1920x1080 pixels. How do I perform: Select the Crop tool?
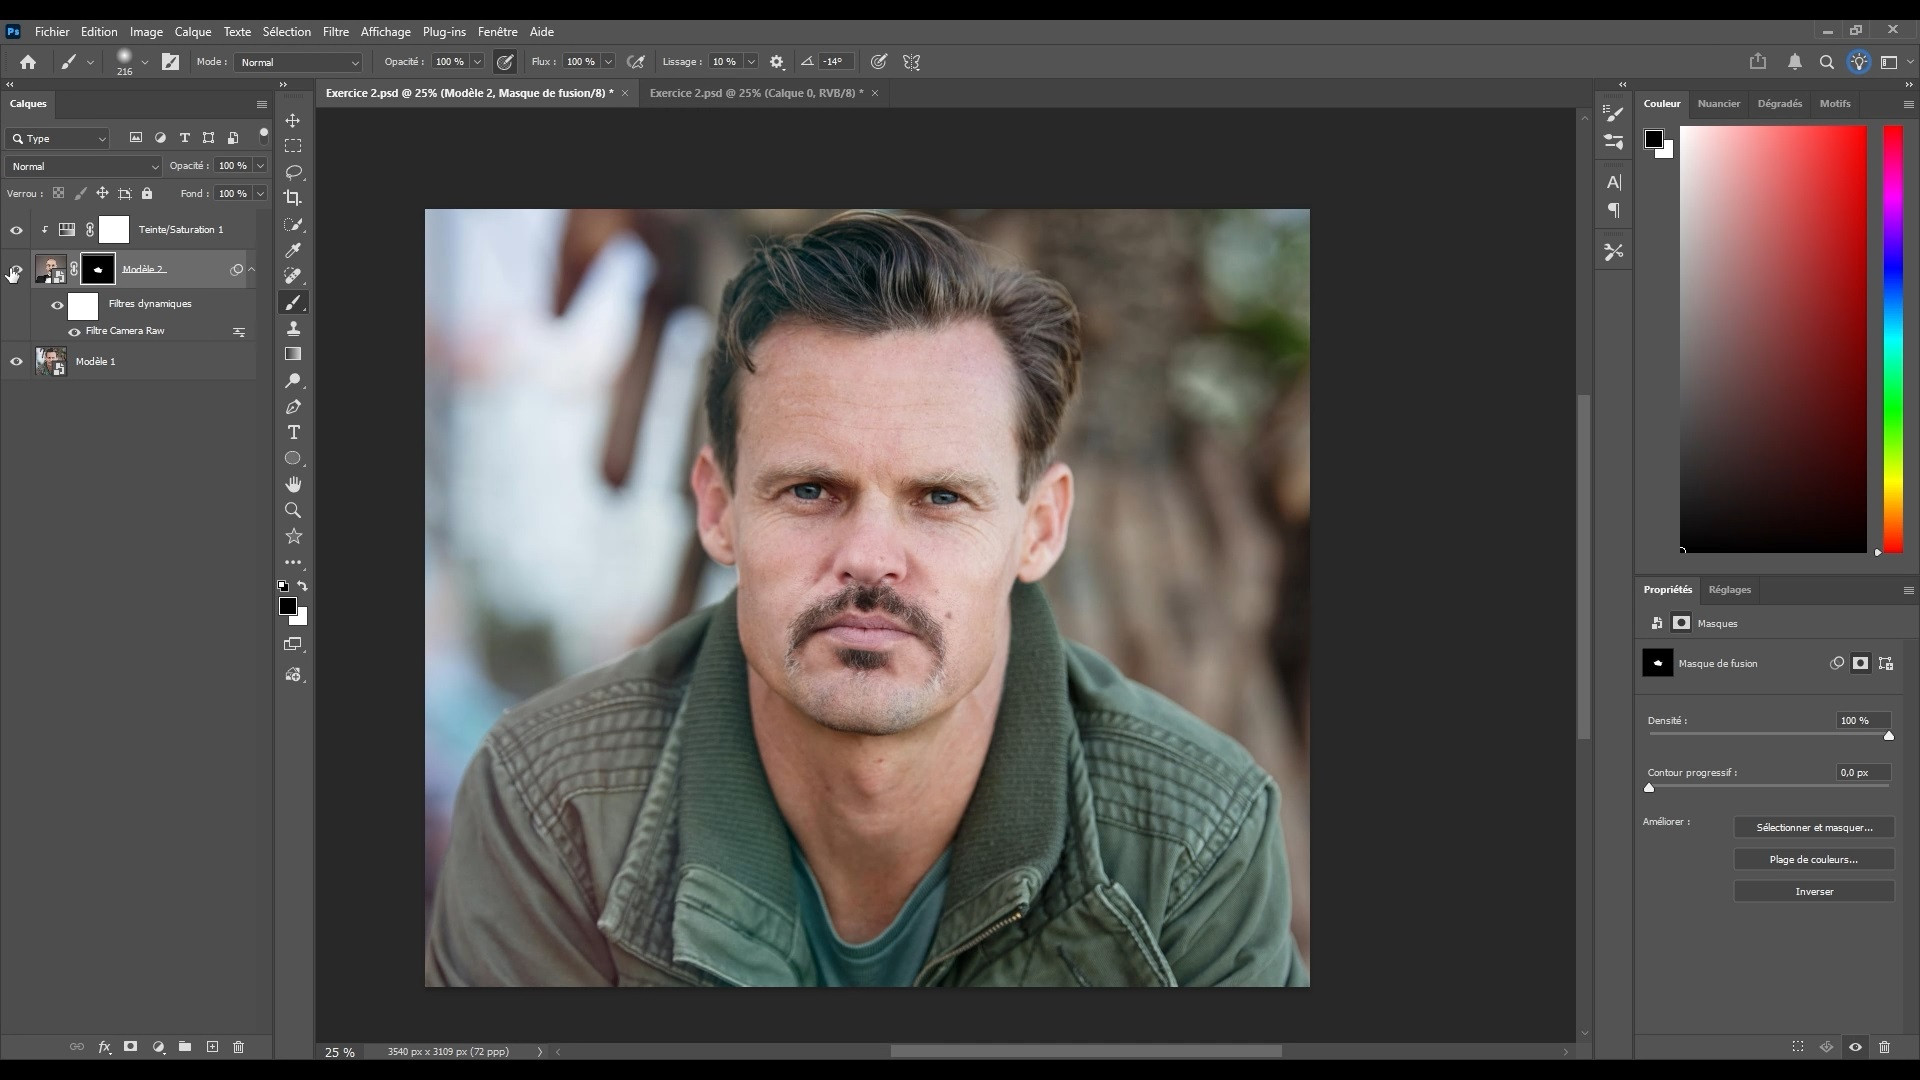point(293,198)
